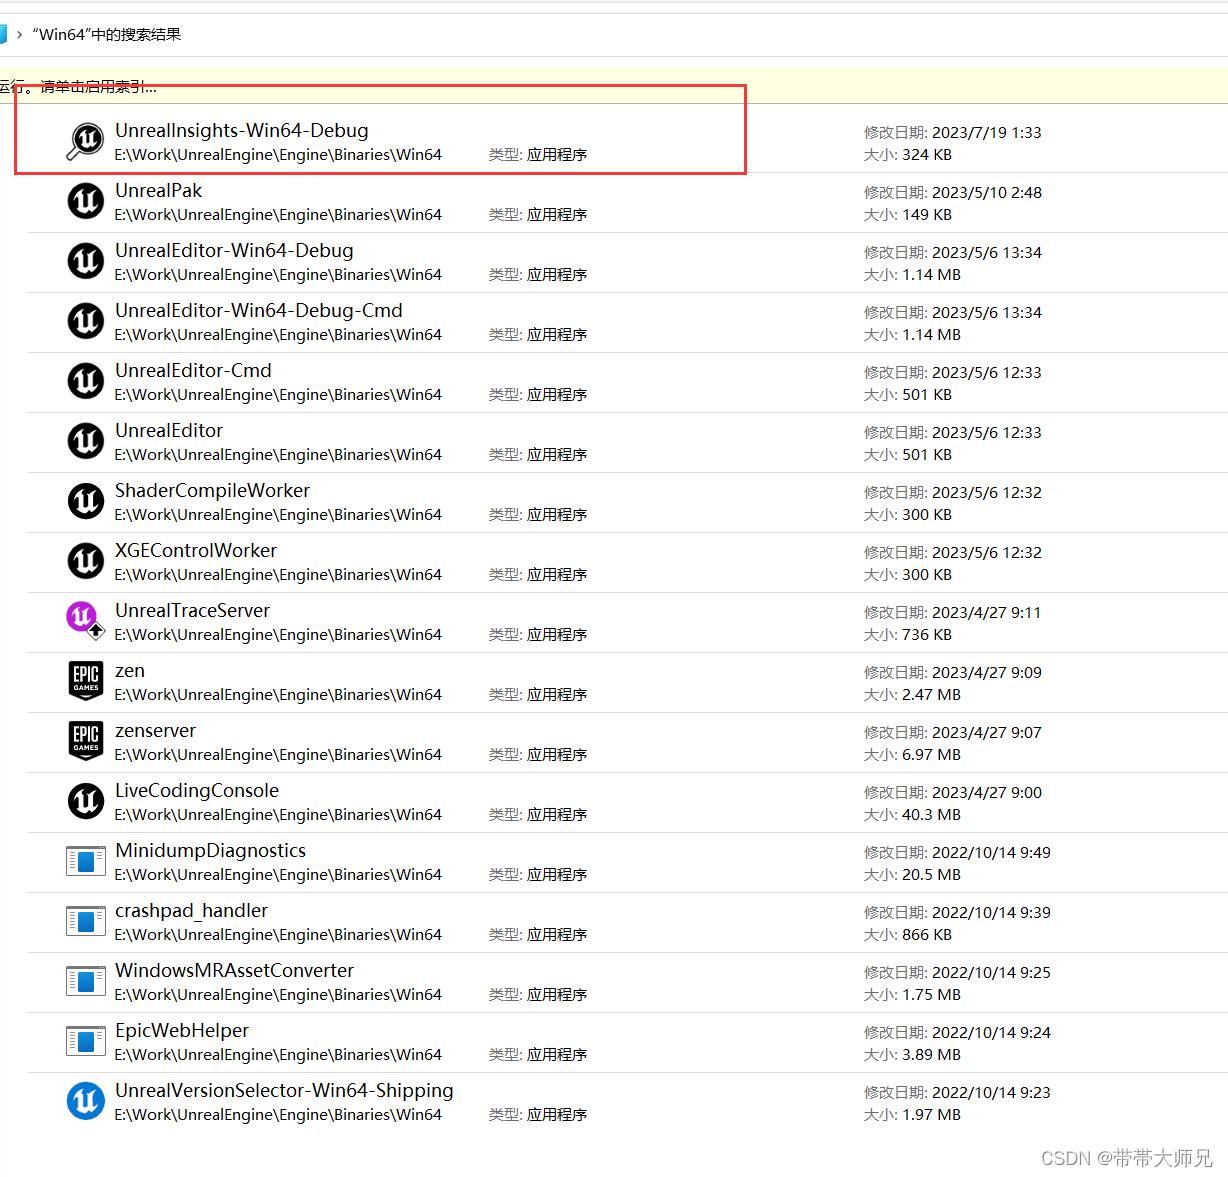Click the size value 6.97 MB
Image resolution: width=1228 pixels, height=1177 pixels.
point(931,755)
